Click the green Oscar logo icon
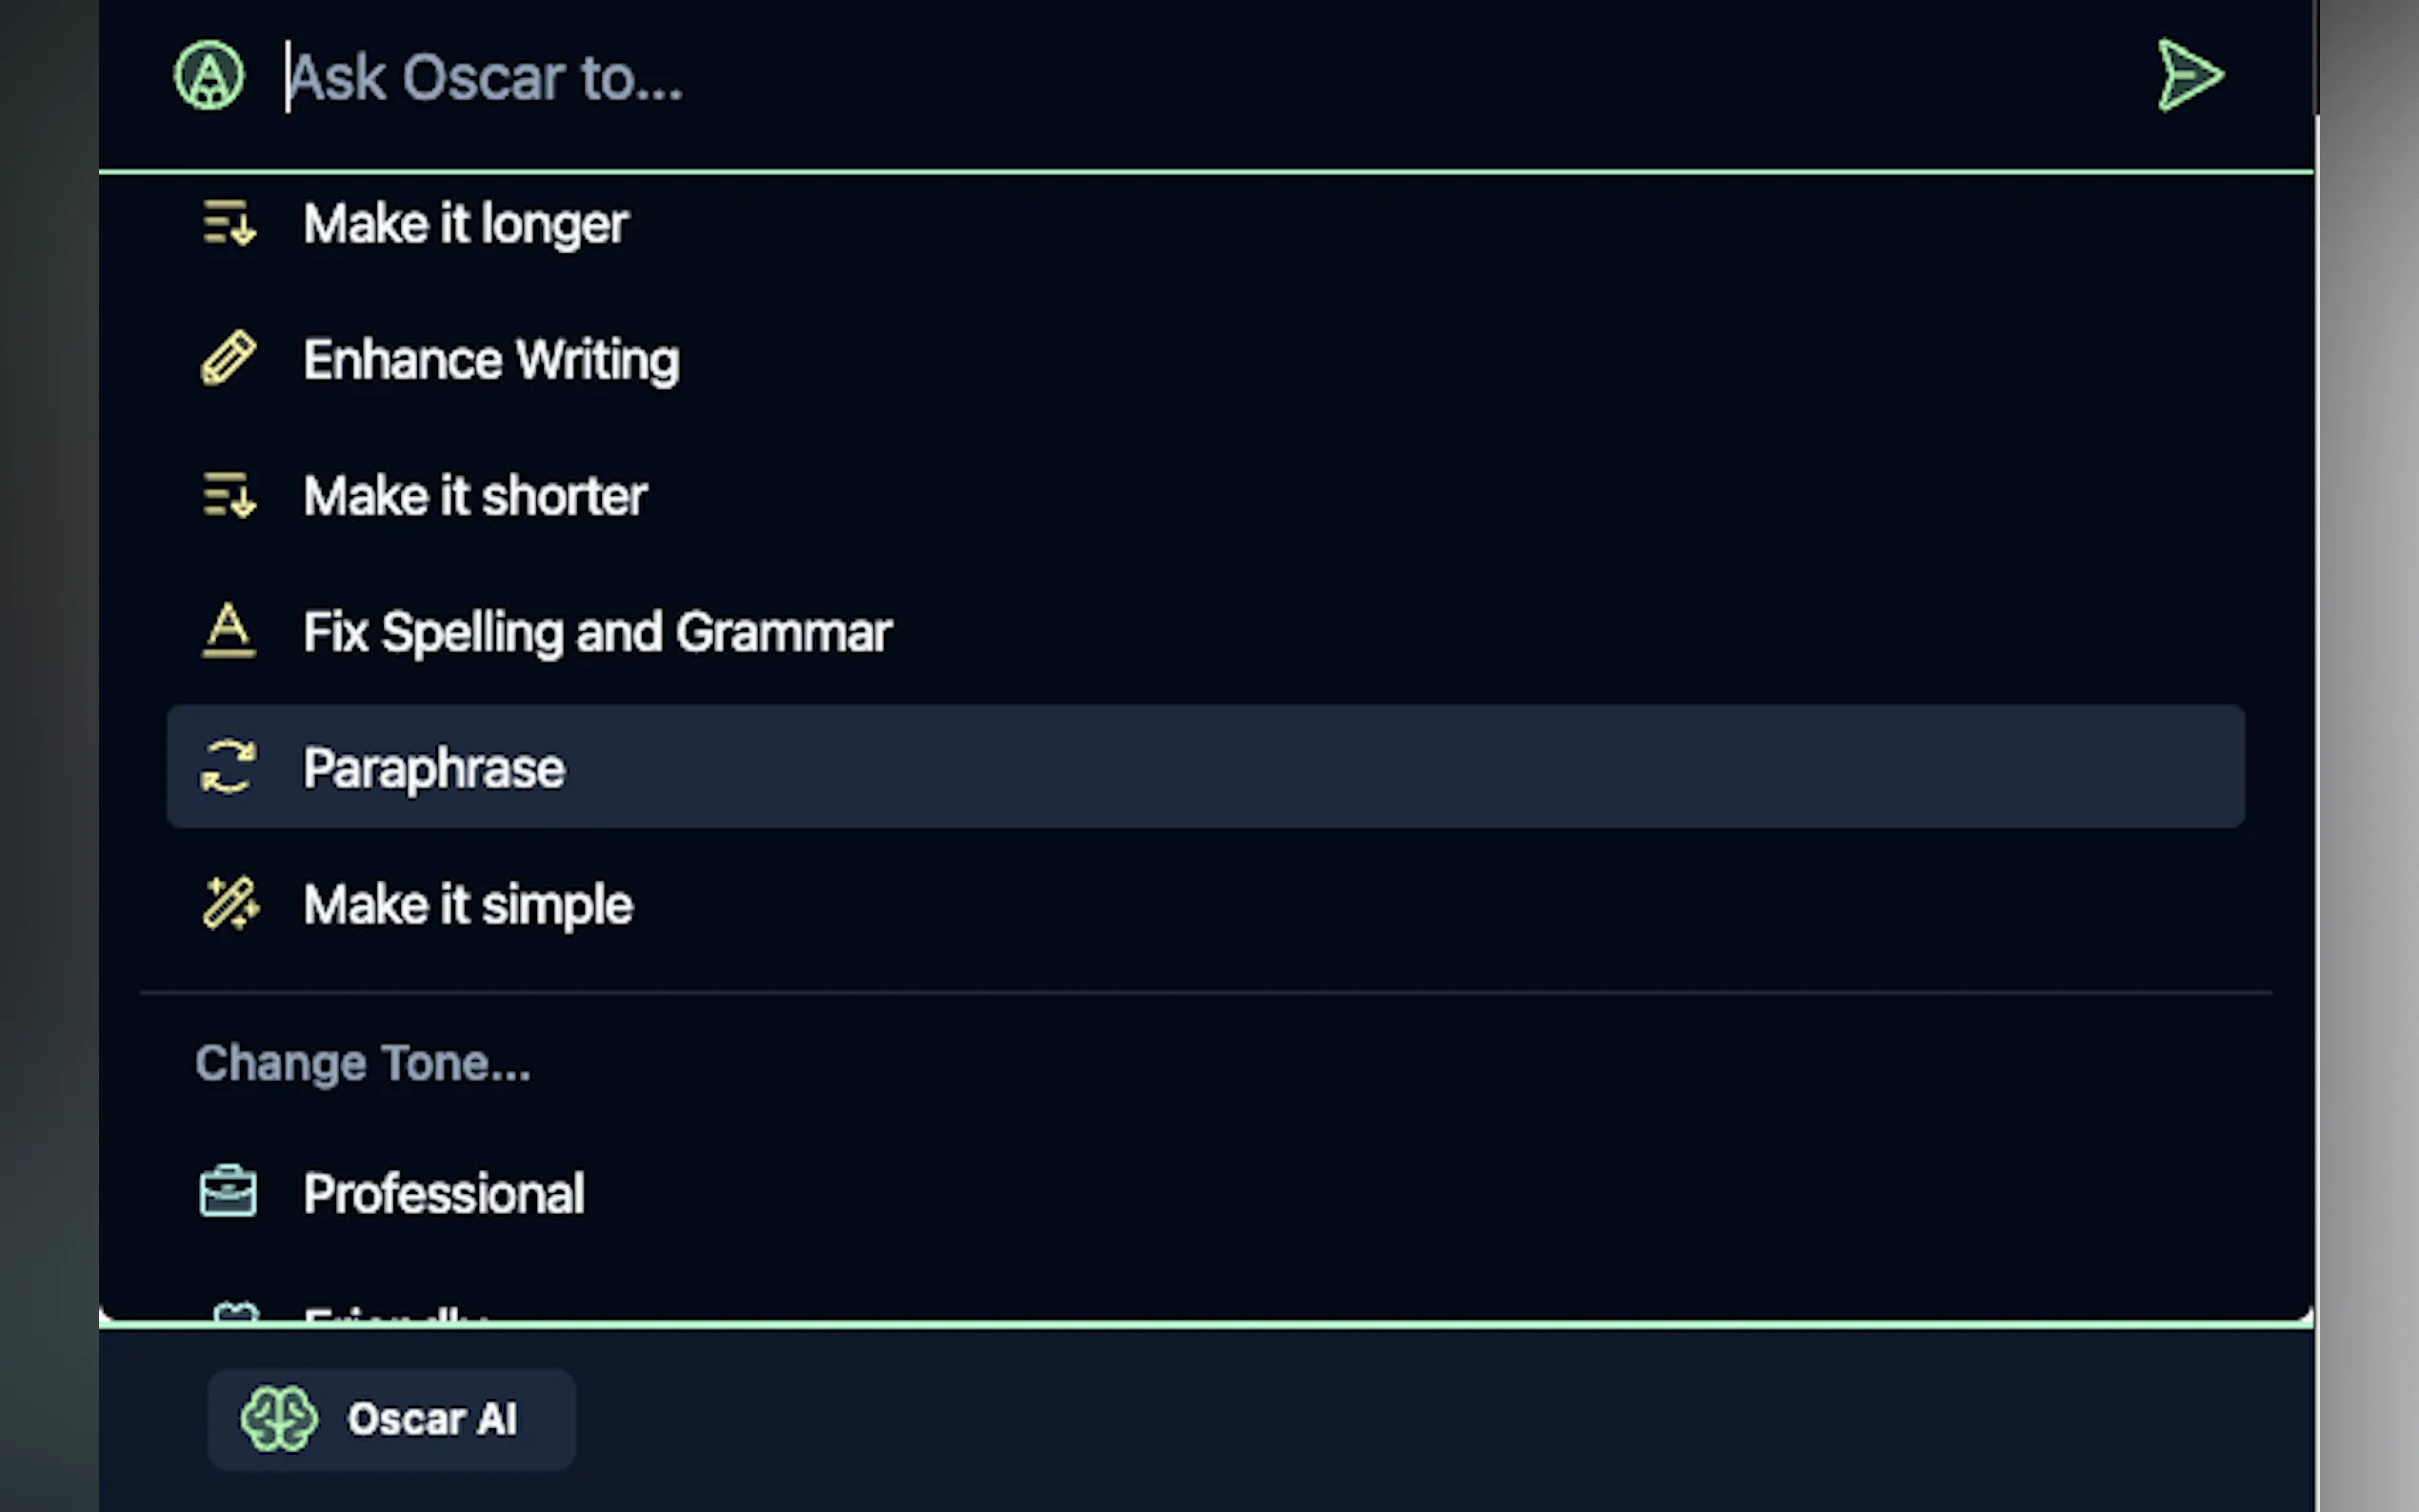This screenshot has height=1512, width=2419. (209, 76)
